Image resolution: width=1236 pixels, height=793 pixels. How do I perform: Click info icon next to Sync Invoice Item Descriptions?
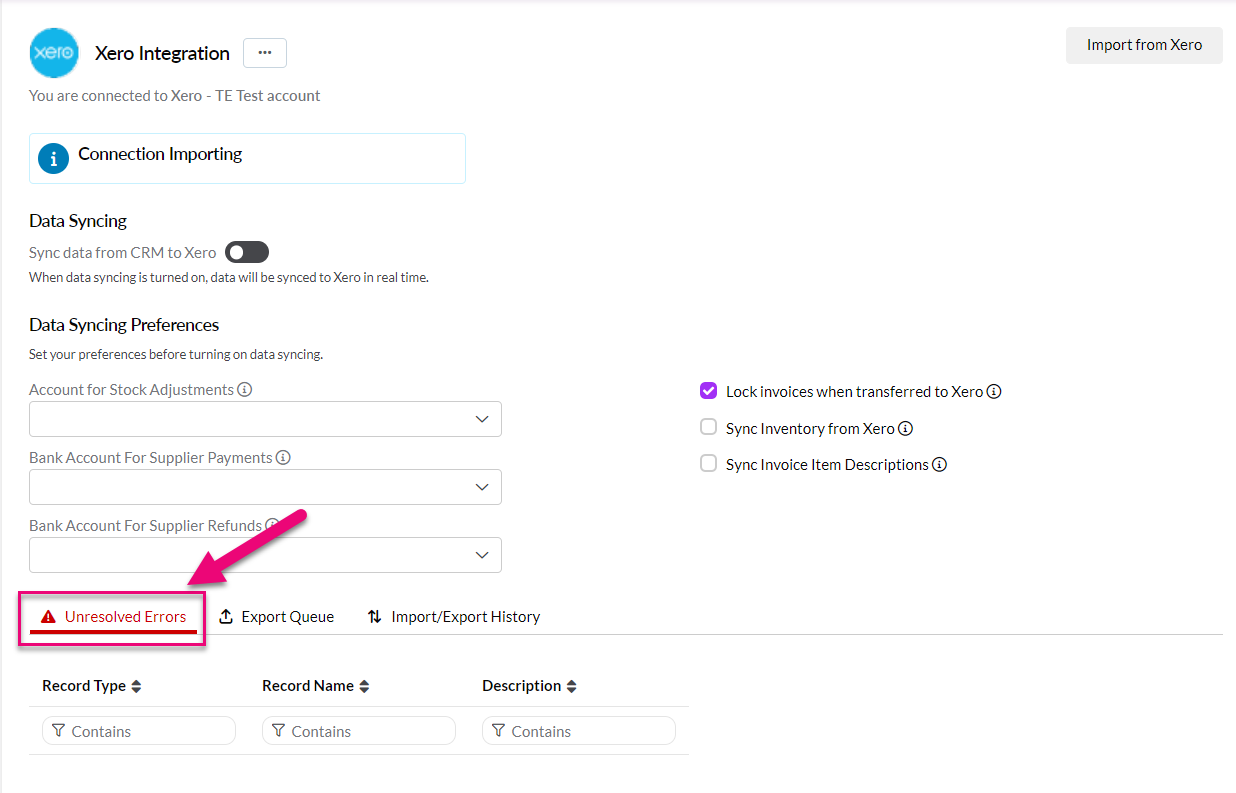[x=939, y=464]
